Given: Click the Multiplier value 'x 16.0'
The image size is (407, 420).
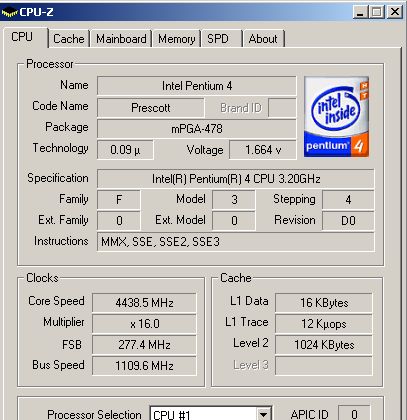Looking at the screenshot, I should [x=144, y=324].
